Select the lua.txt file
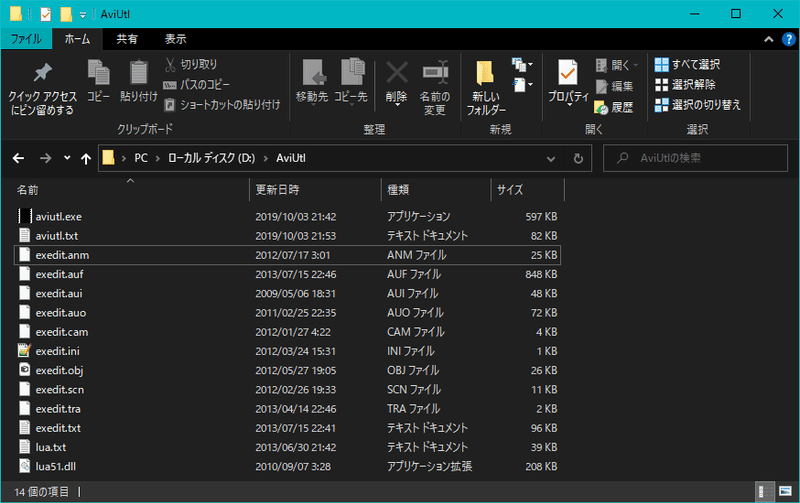This screenshot has width=800, height=503. [287, 447]
